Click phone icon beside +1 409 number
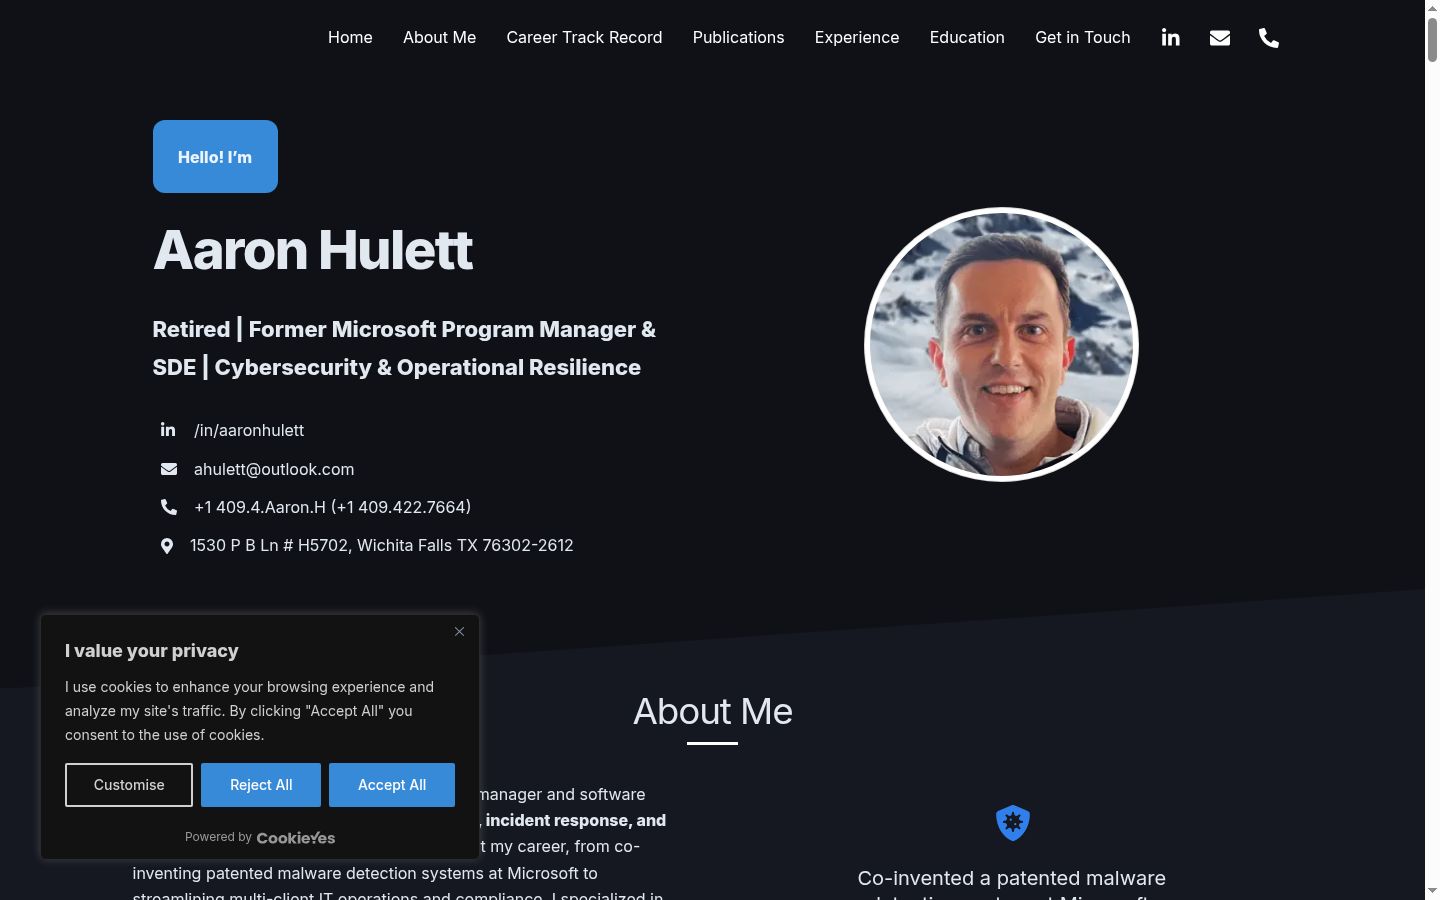The image size is (1440, 900). [169, 507]
